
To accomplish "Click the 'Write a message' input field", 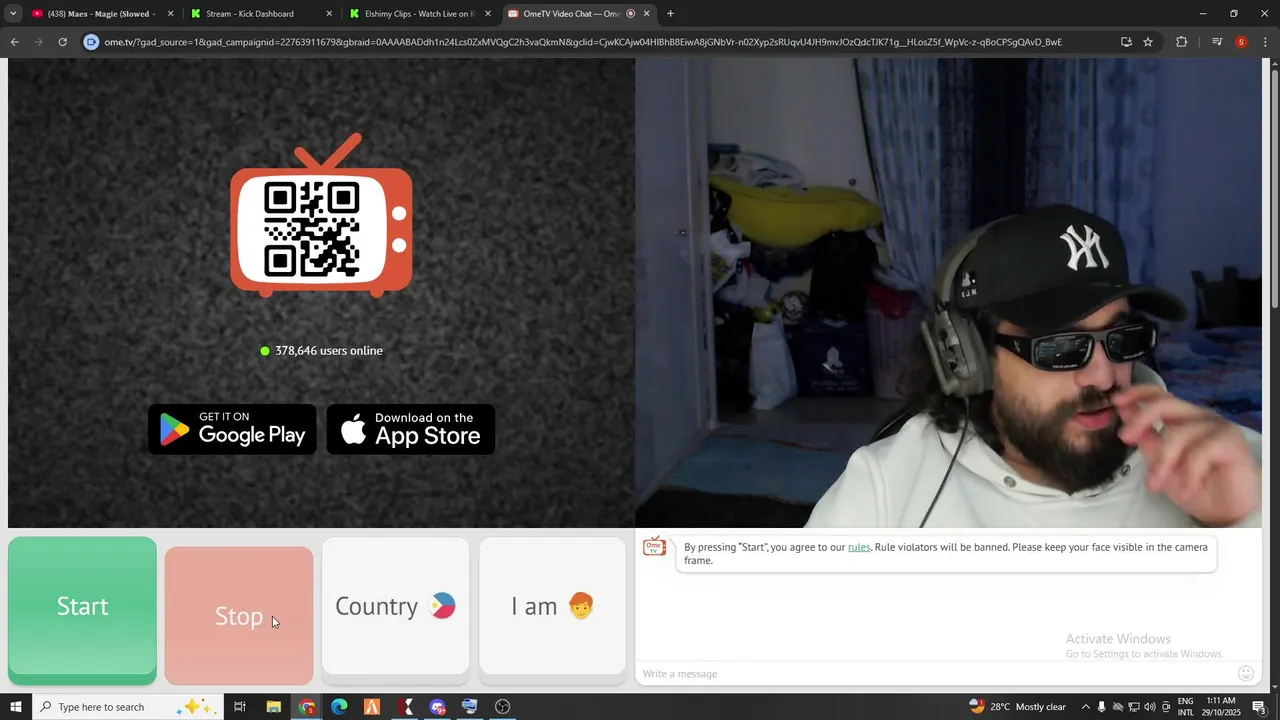I will click(935, 674).
